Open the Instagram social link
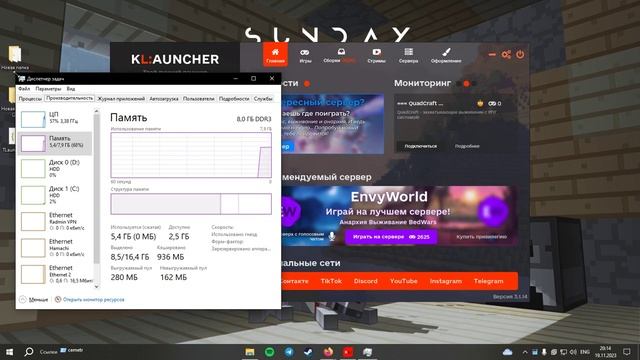640x360 pixels. click(445, 281)
